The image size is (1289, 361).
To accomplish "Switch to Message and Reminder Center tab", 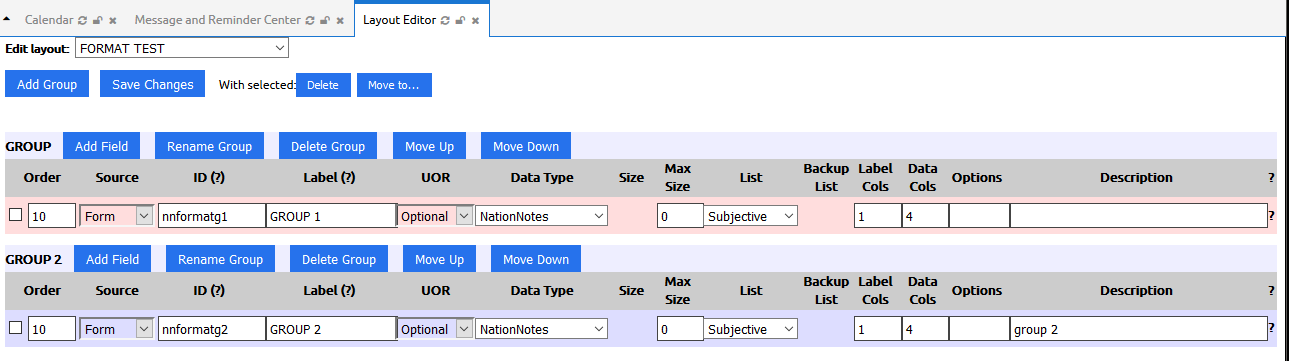I will pos(217,20).
